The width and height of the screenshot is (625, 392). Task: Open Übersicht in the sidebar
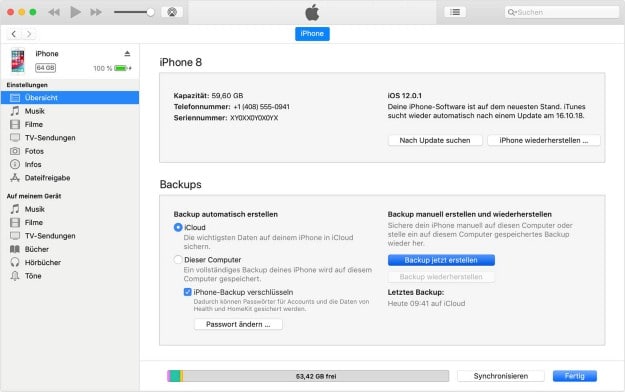click(70, 98)
